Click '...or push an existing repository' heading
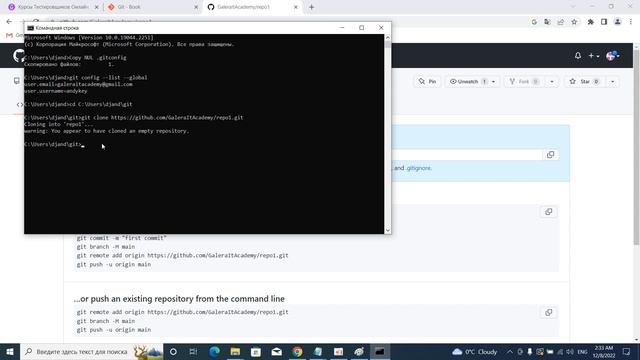640x360 pixels. pyautogui.click(x=179, y=299)
